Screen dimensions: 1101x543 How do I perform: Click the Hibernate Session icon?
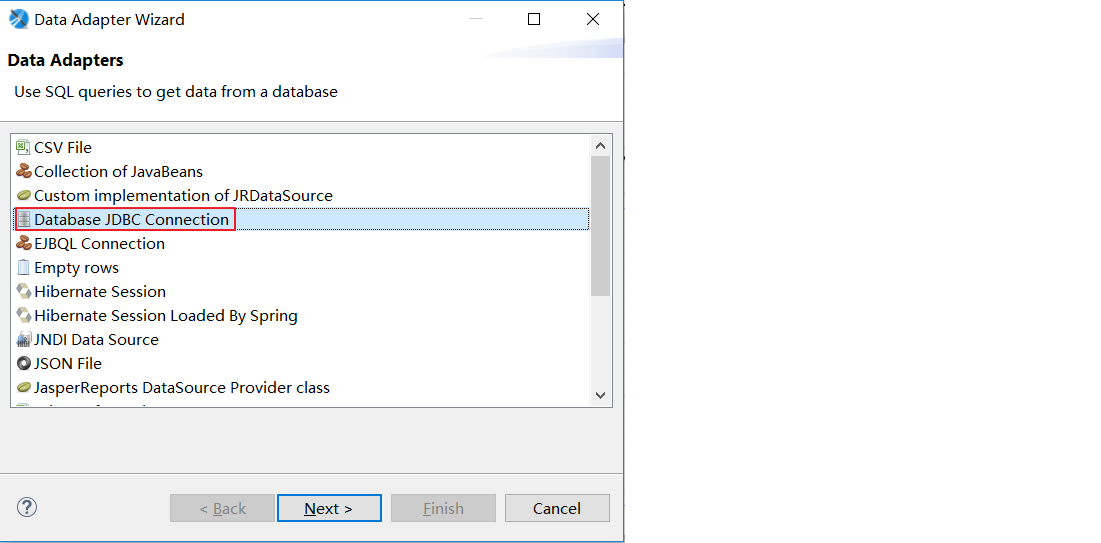pyautogui.click(x=24, y=291)
